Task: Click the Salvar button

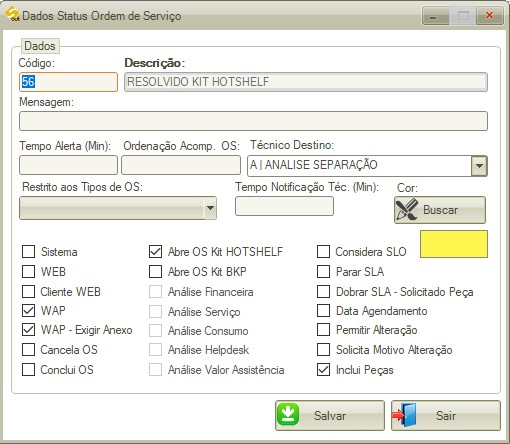Action: (330, 415)
